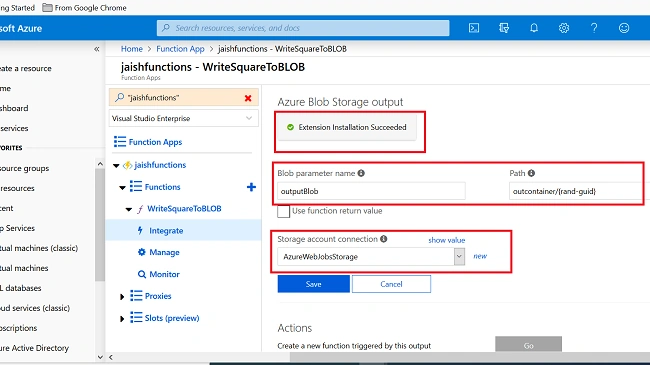Screen dimensions: 650x365
Task: Collapse the Functions tree node
Action: (122, 187)
